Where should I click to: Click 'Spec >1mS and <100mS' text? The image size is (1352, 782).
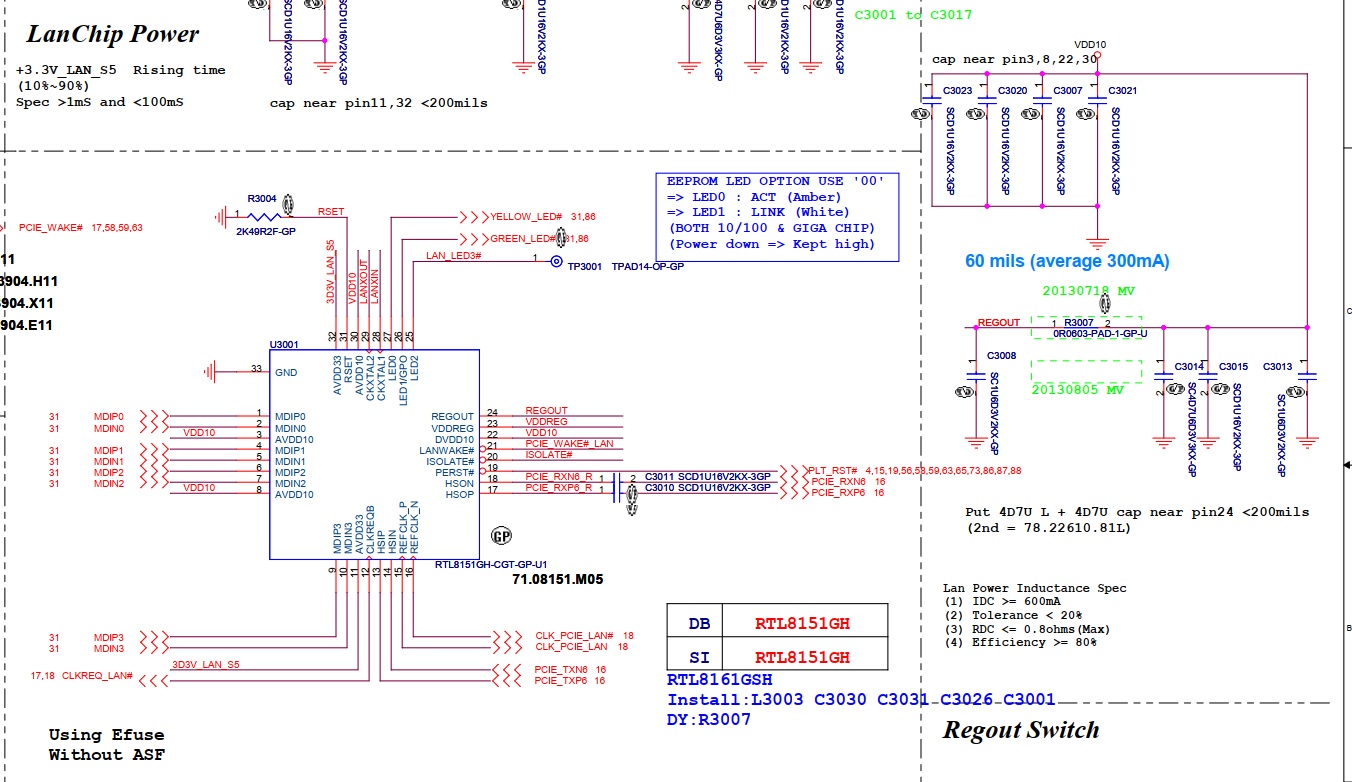99,102
